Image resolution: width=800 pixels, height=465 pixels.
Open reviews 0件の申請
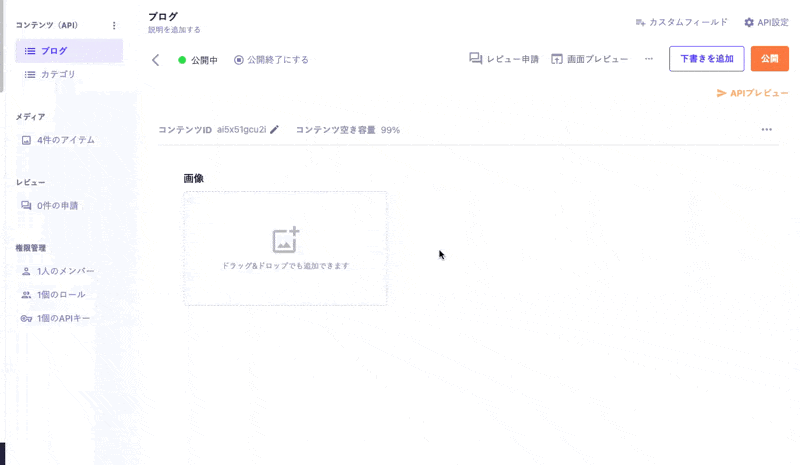[49, 206]
